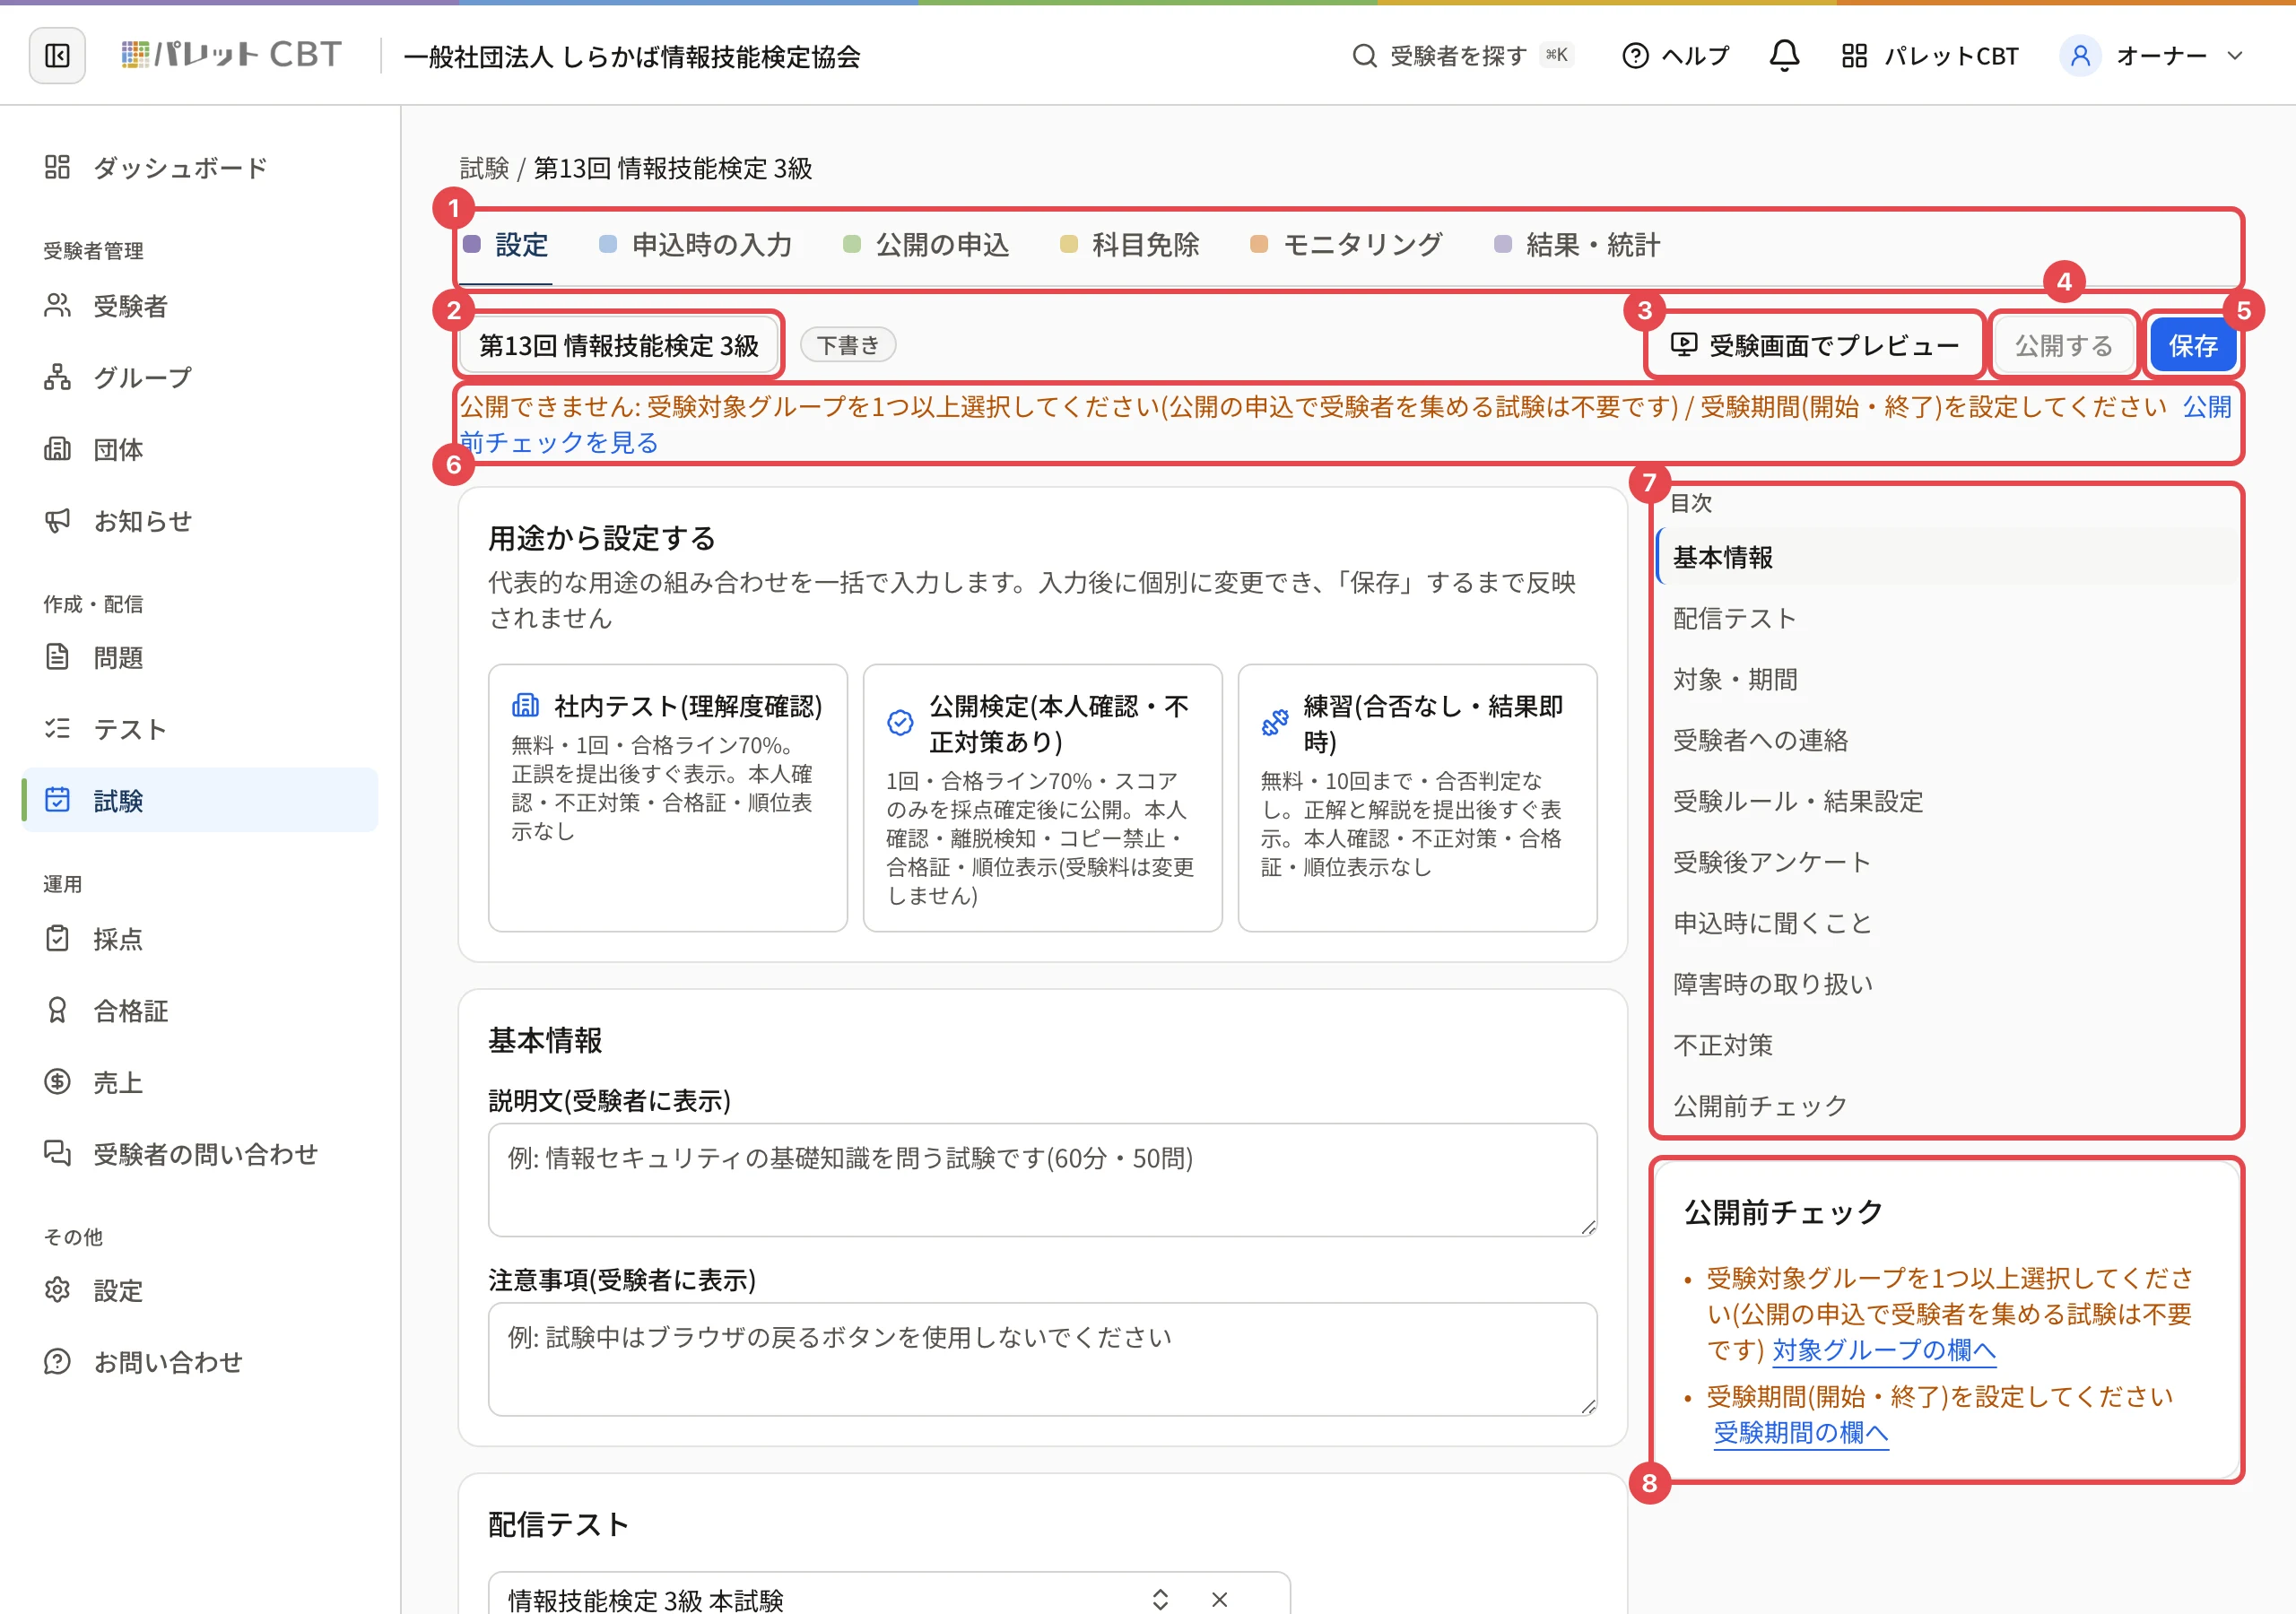Open the モニタリング tab
The height and width of the screenshot is (1614, 2296).
point(1347,245)
